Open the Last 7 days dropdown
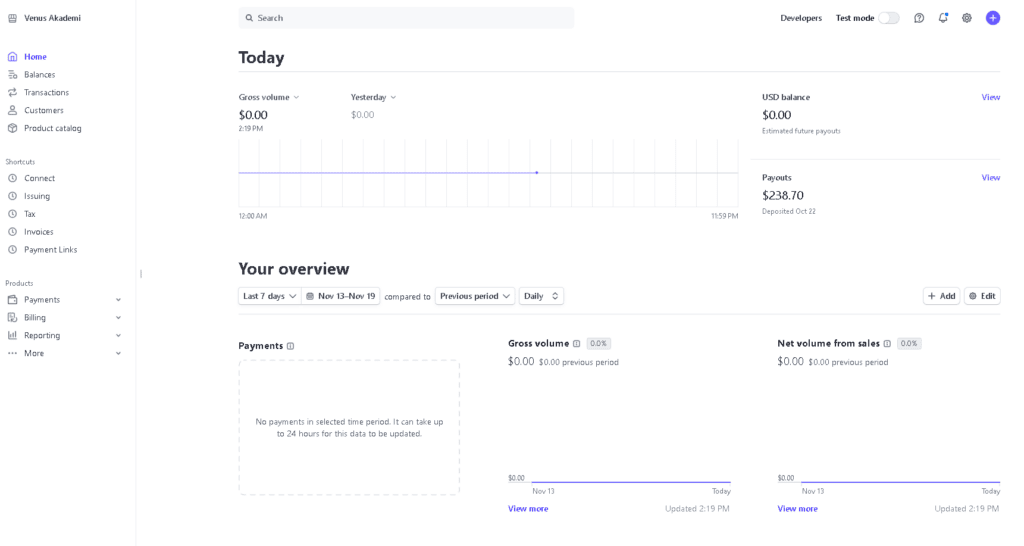The image size is (1024, 546). tap(270, 296)
